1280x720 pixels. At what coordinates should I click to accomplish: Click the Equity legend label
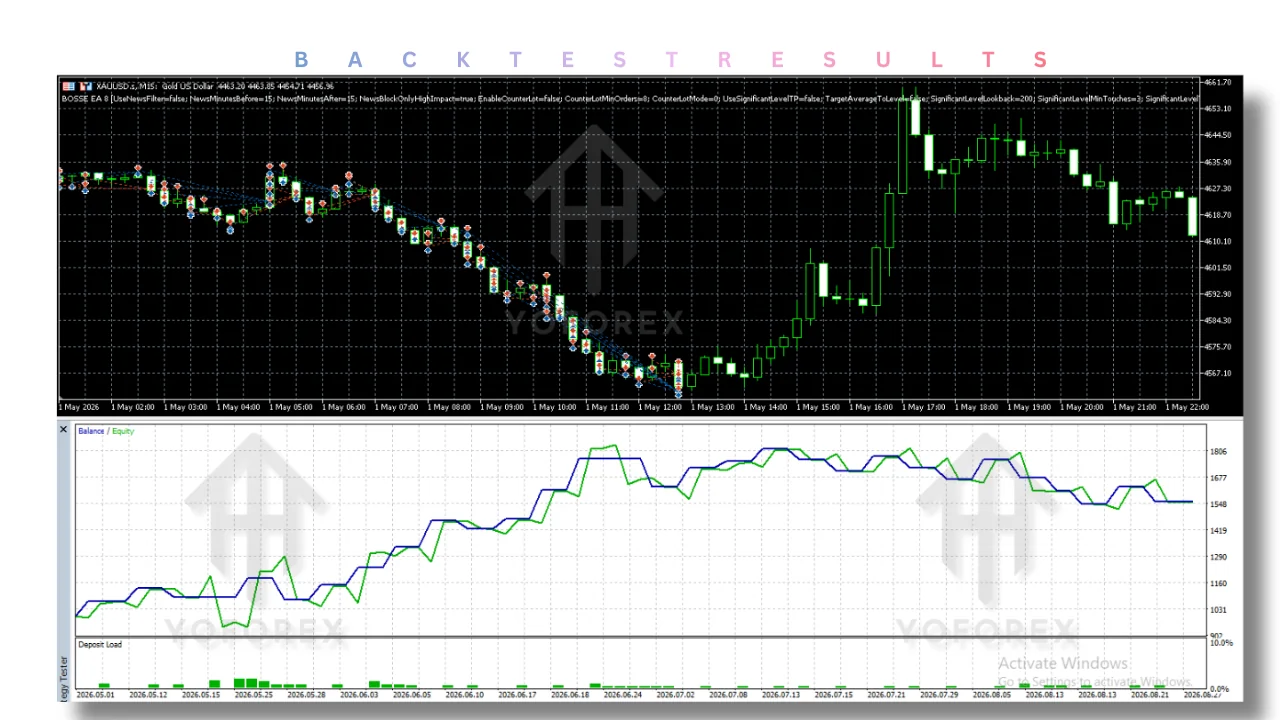click(x=122, y=431)
